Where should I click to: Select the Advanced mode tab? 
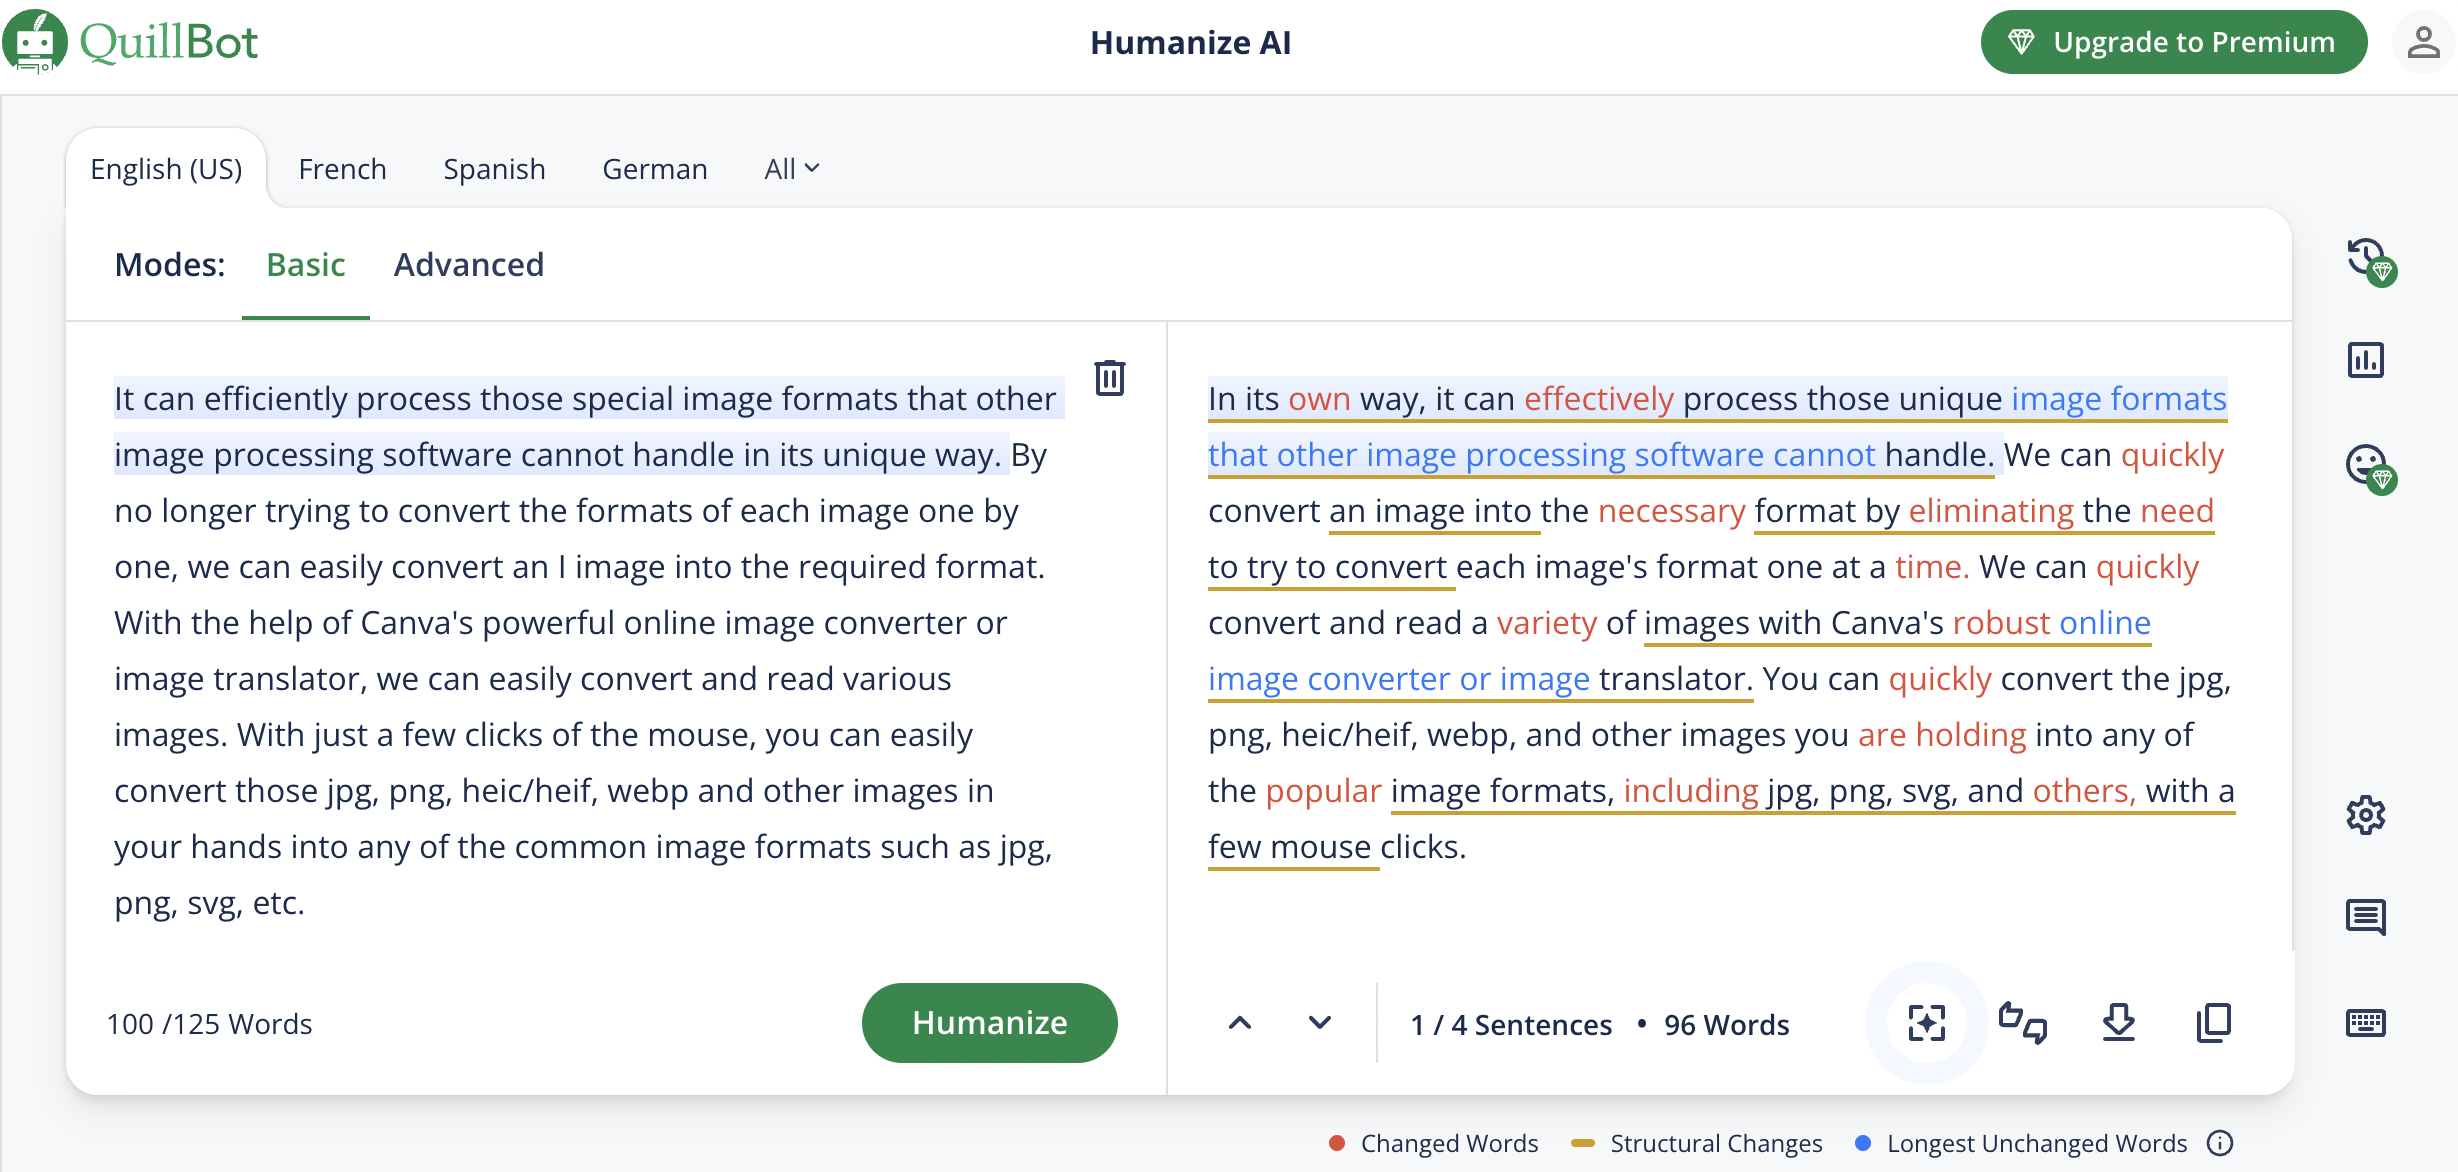point(469,265)
